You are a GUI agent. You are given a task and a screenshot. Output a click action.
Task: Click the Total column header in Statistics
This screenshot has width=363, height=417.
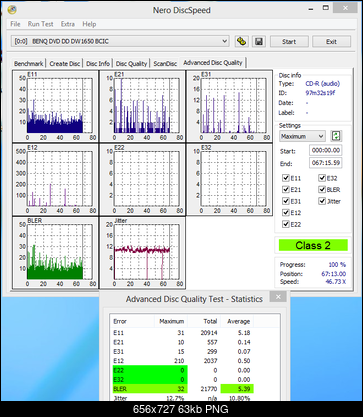pyautogui.click(x=204, y=321)
